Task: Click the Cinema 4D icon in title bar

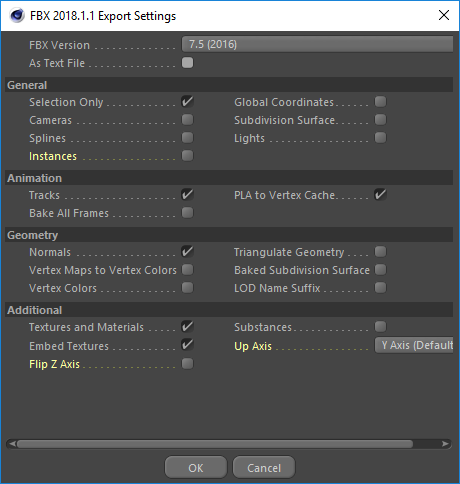Action: tap(17, 15)
